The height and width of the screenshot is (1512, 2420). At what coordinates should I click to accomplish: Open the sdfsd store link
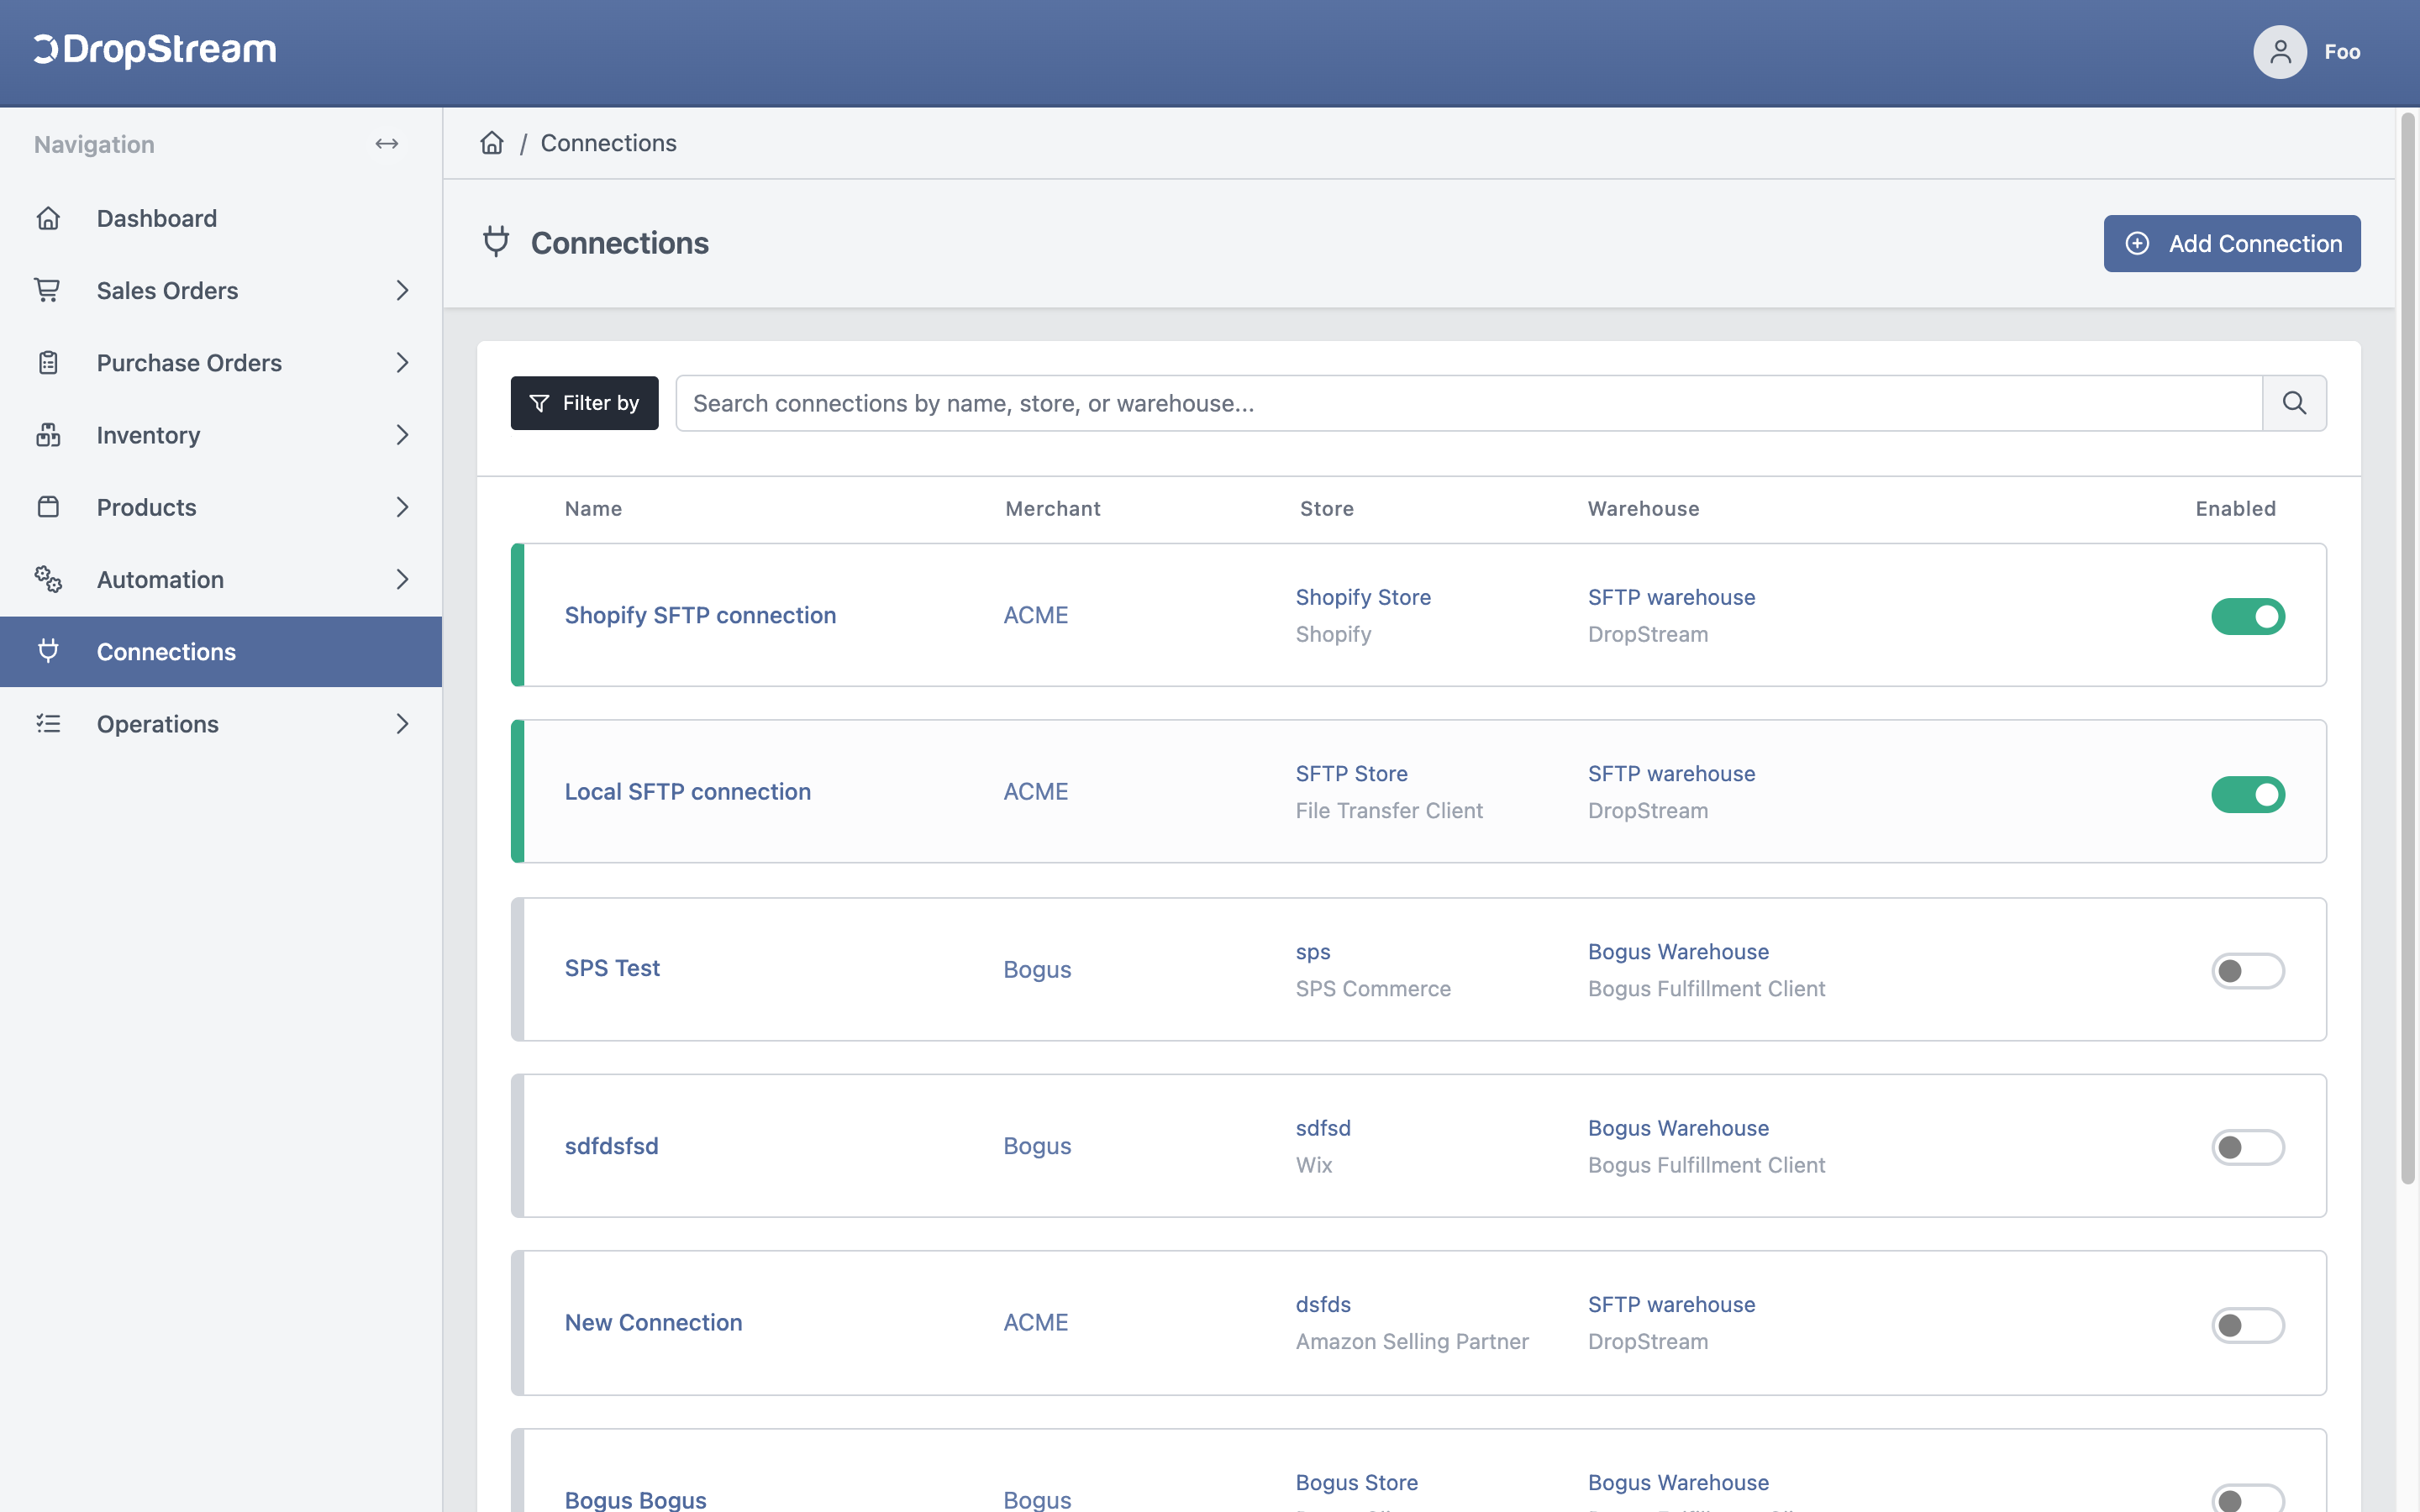pos(1323,1128)
